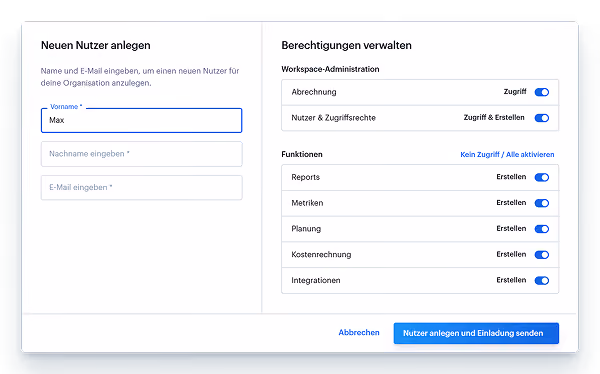Click the Zugriff & Erstellen status text
The height and width of the screenshot is (374, 600).
494,118
